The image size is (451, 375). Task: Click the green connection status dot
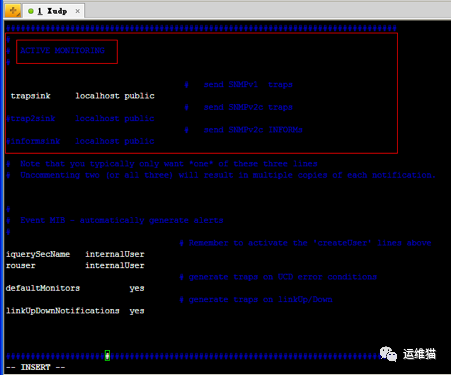coord(31,11)
